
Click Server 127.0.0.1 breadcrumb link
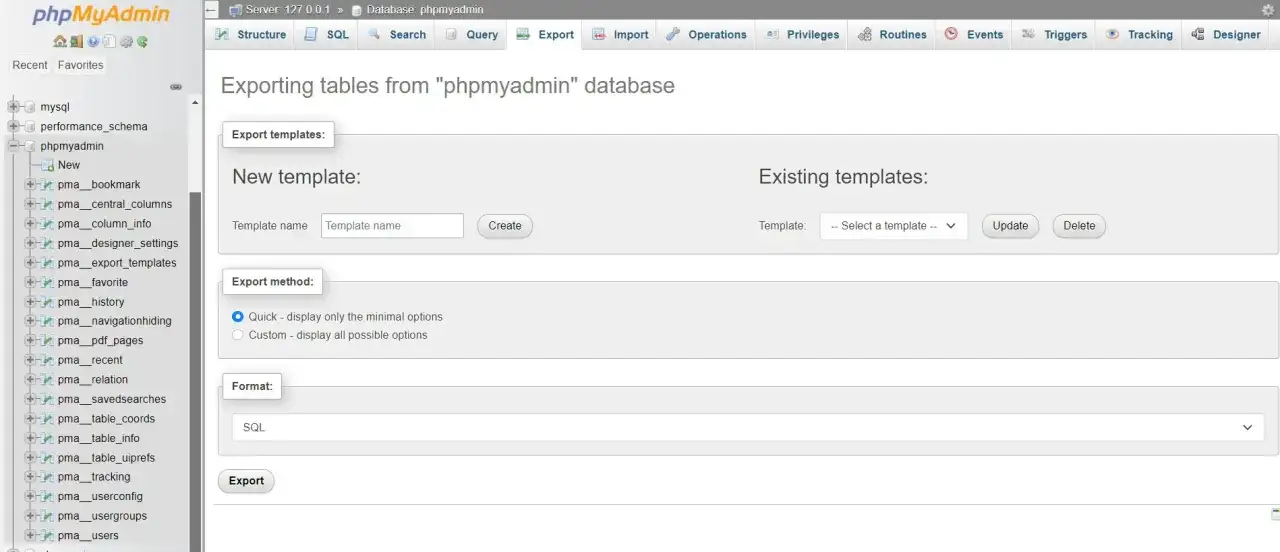pos(287,9)
